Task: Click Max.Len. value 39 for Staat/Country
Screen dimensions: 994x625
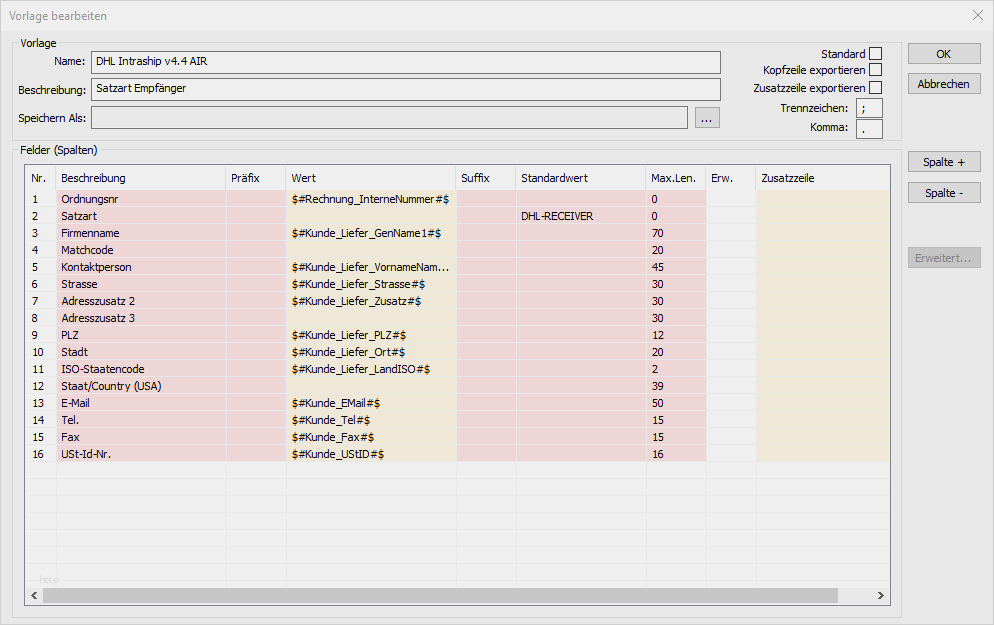Action: coord(676,386)
